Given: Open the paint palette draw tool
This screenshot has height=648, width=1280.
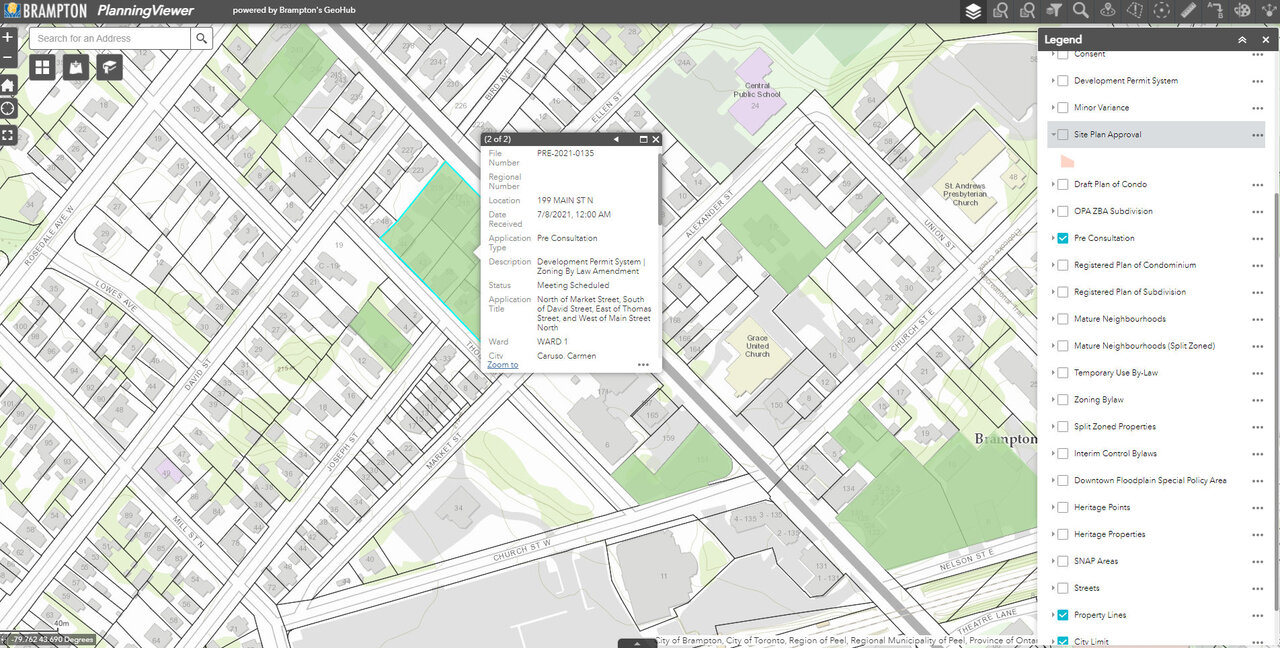Looking at the screenshot, I should point(1242,11).
